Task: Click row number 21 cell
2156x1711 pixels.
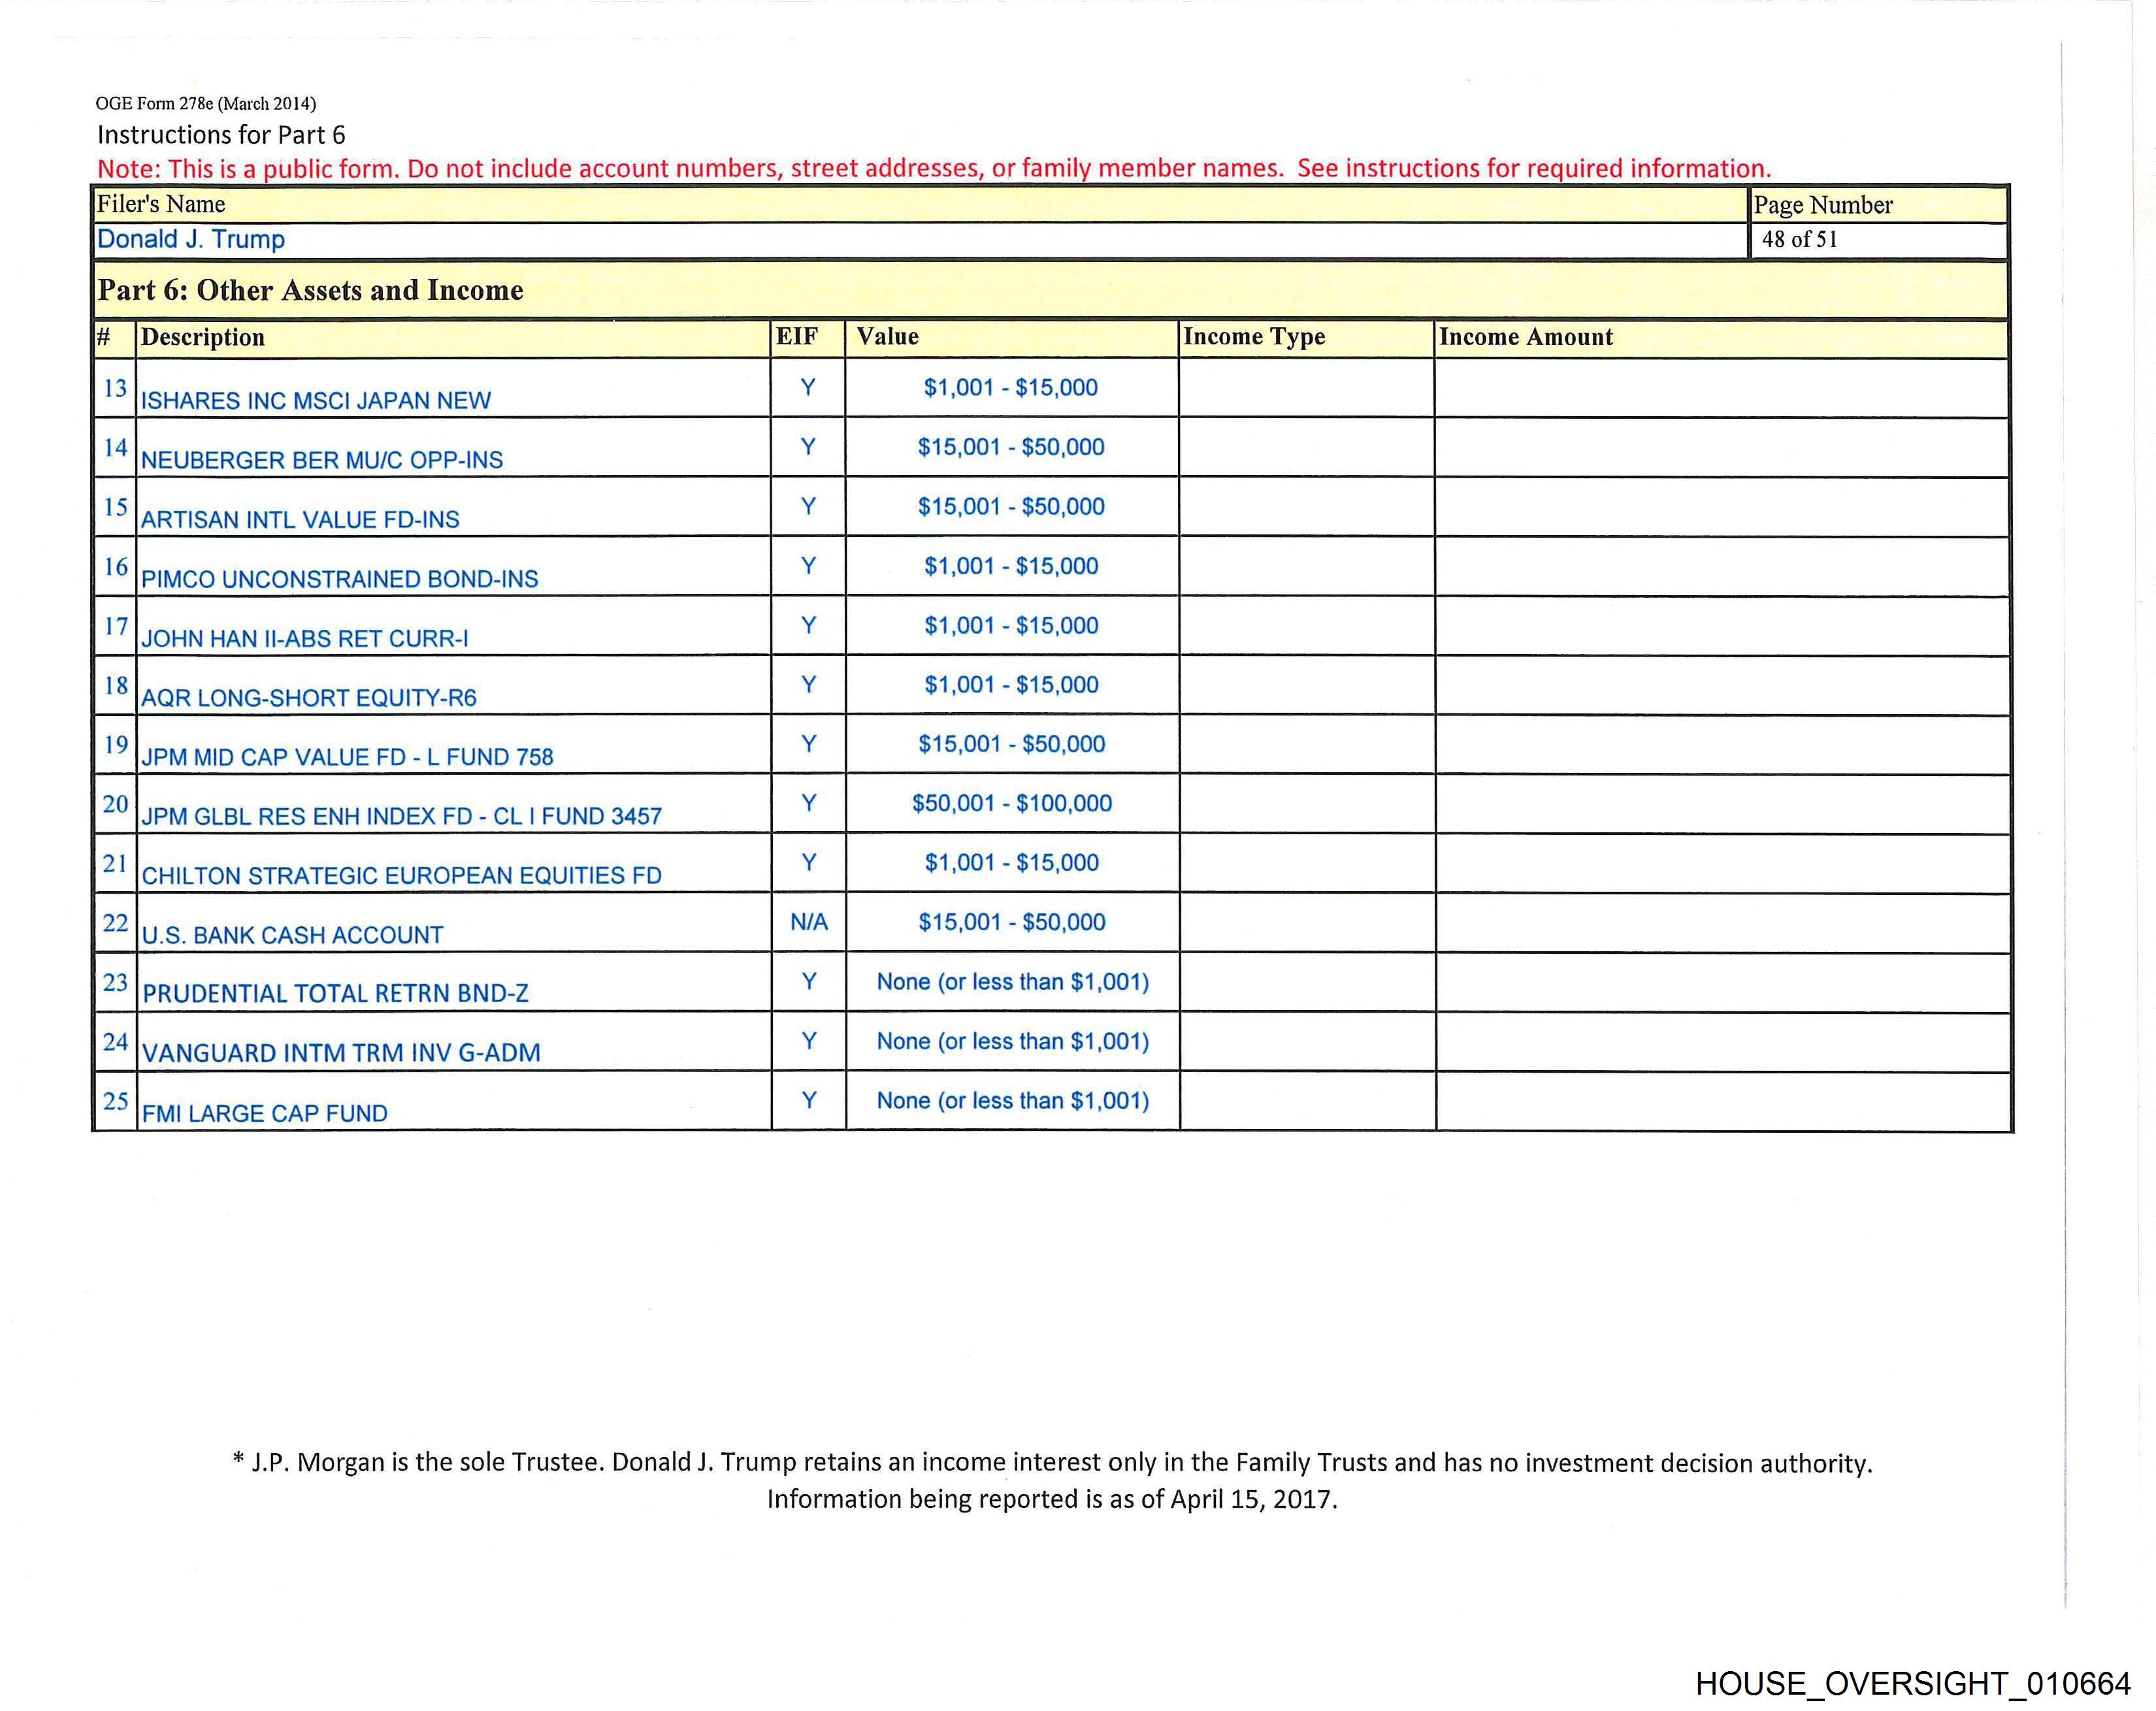Action: coord(115,863)
